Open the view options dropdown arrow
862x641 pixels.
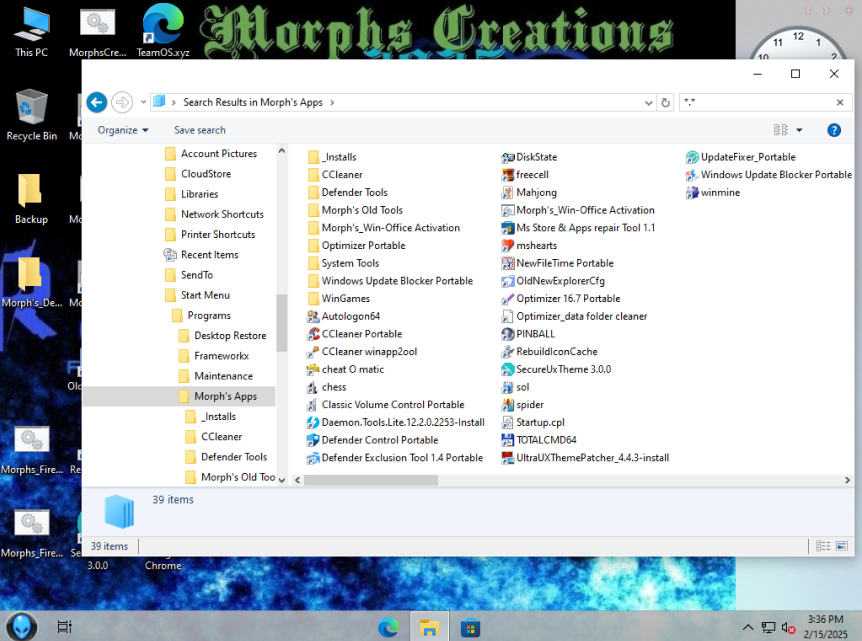799,130
